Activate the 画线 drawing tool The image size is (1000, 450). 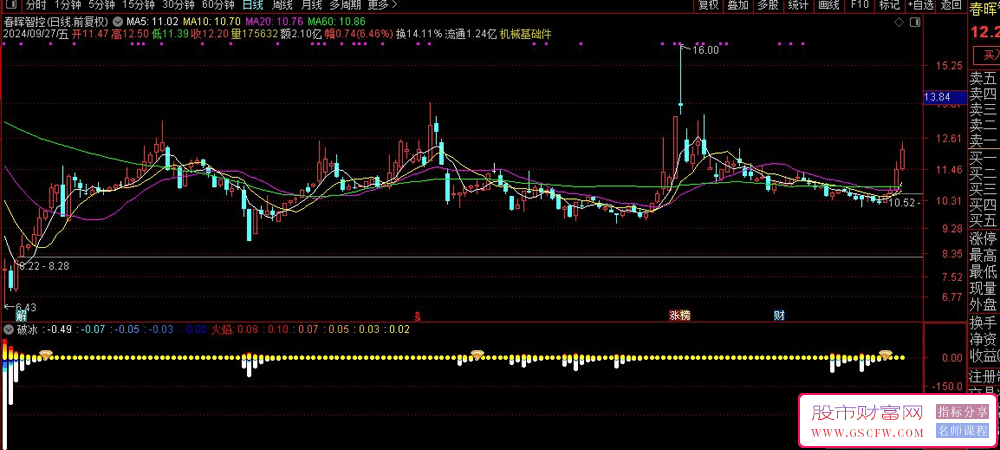point(828,5)
